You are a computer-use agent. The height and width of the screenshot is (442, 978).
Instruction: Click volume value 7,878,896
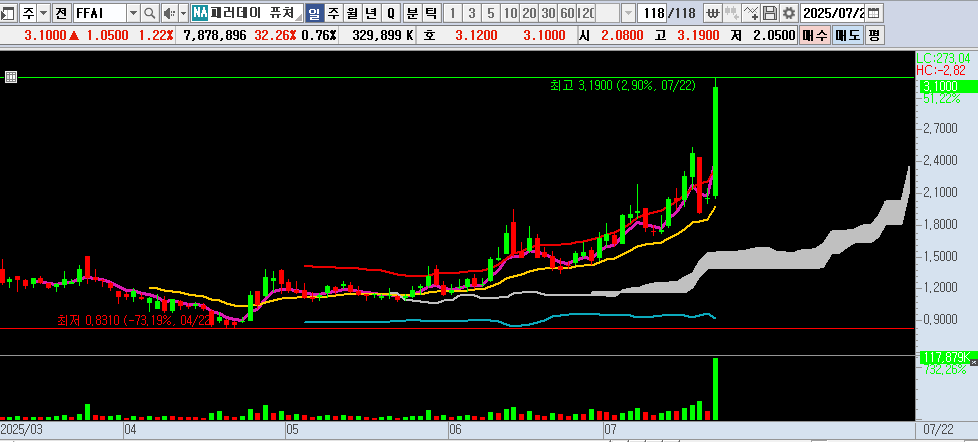[215, 36]
